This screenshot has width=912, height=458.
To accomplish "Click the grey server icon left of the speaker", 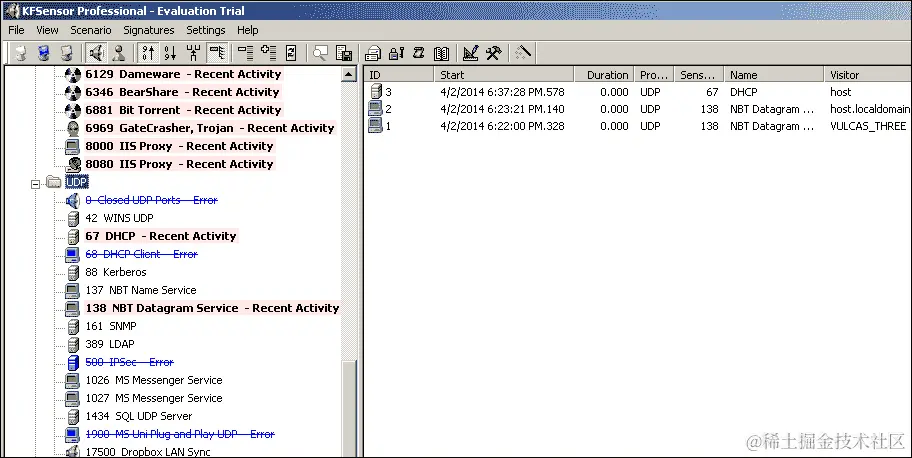I will point(67,53).
